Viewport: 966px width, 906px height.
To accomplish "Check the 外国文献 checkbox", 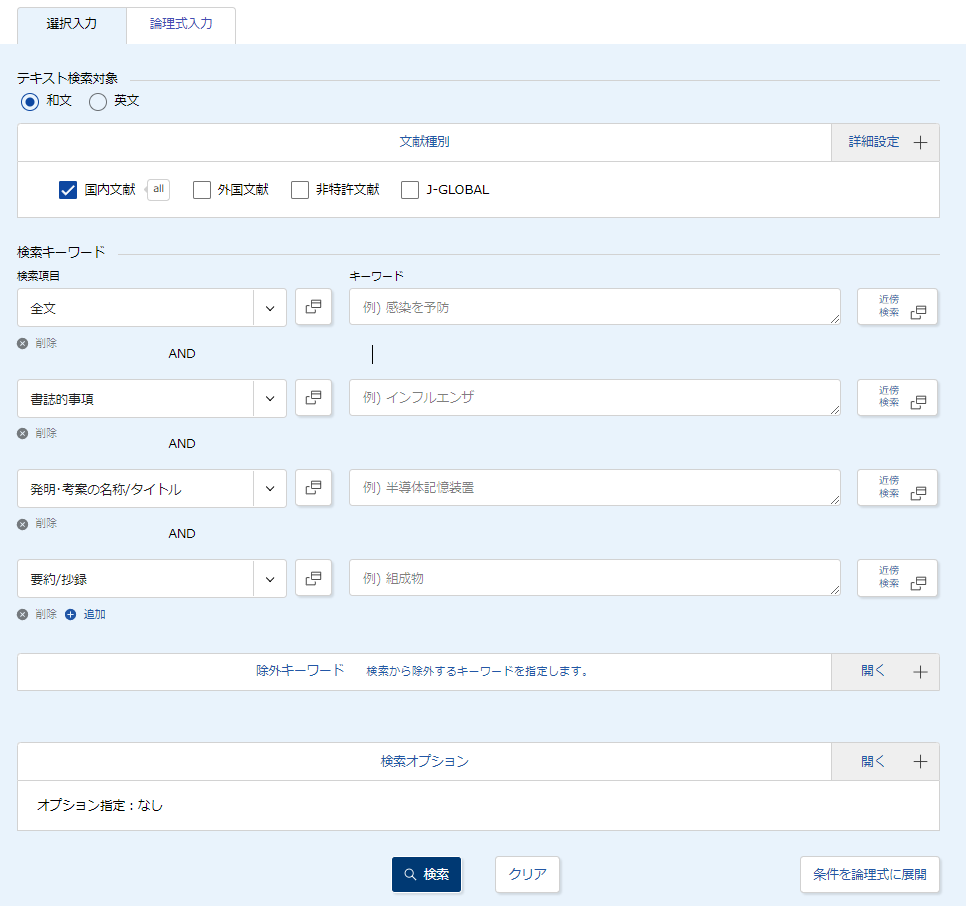I will click(202, 190).
